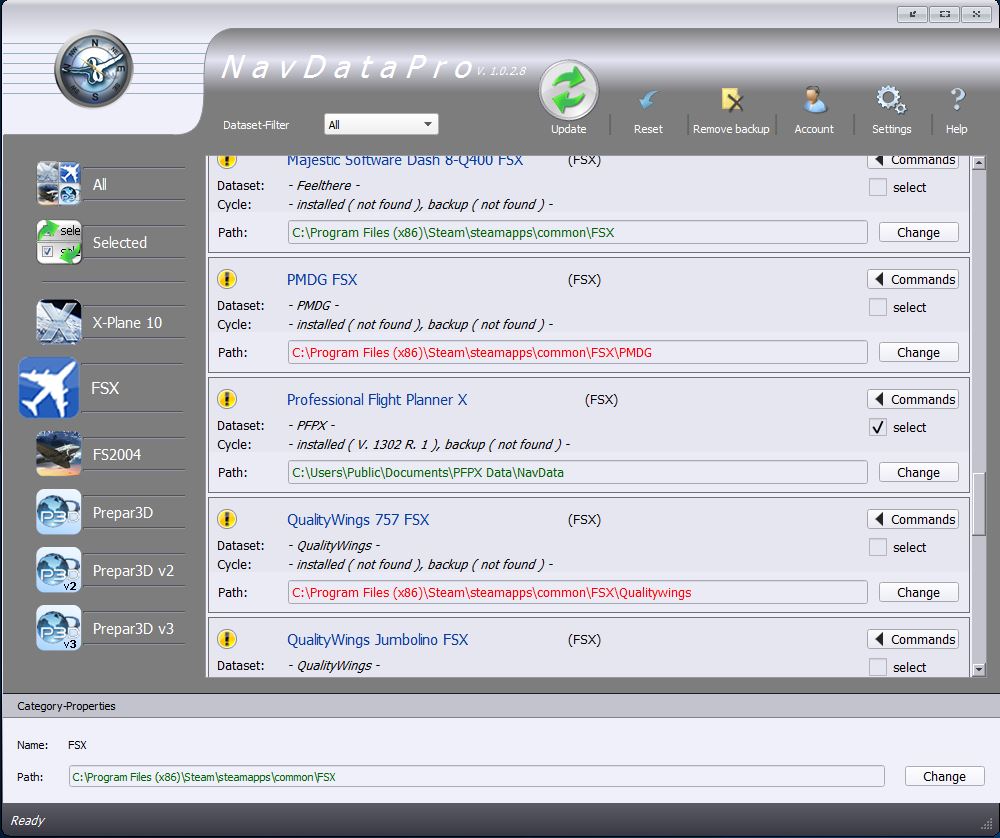Click the PFPX Data NavData path field
Screen dimensions: 1000x838
pyautogui.click(x=578, y=472)
